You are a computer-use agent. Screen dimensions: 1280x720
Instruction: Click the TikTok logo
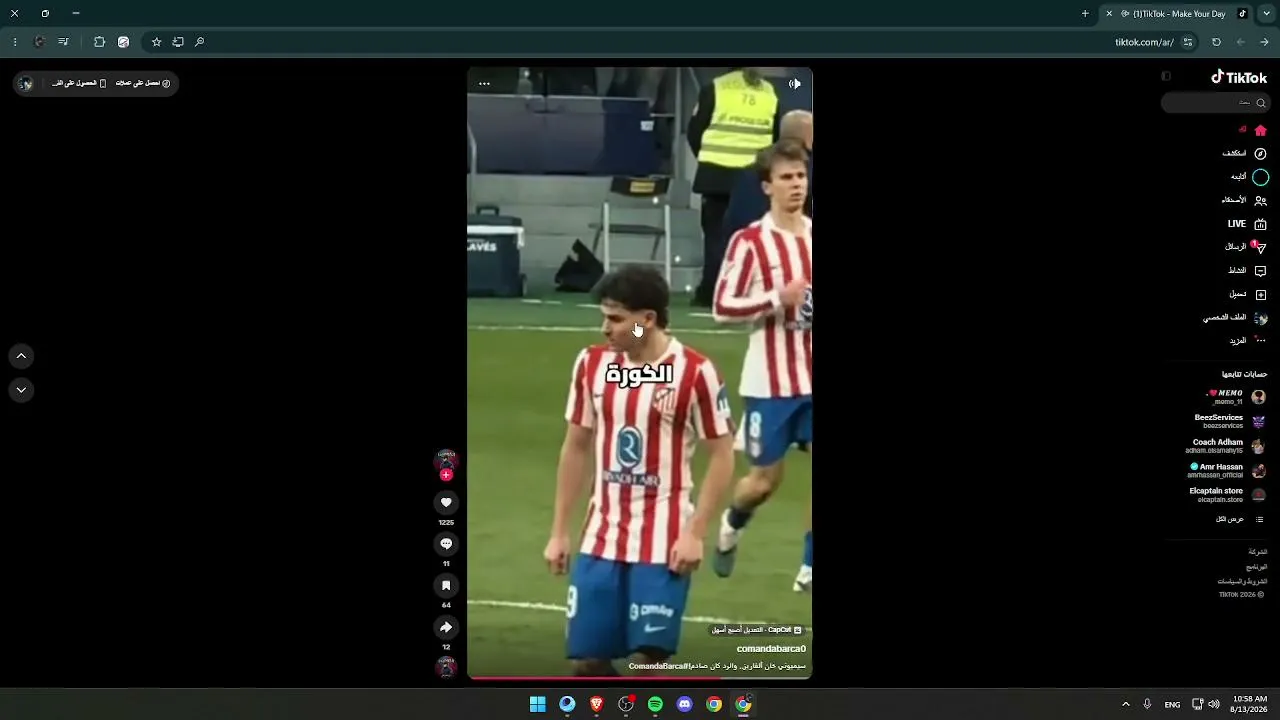point(1239,77)
